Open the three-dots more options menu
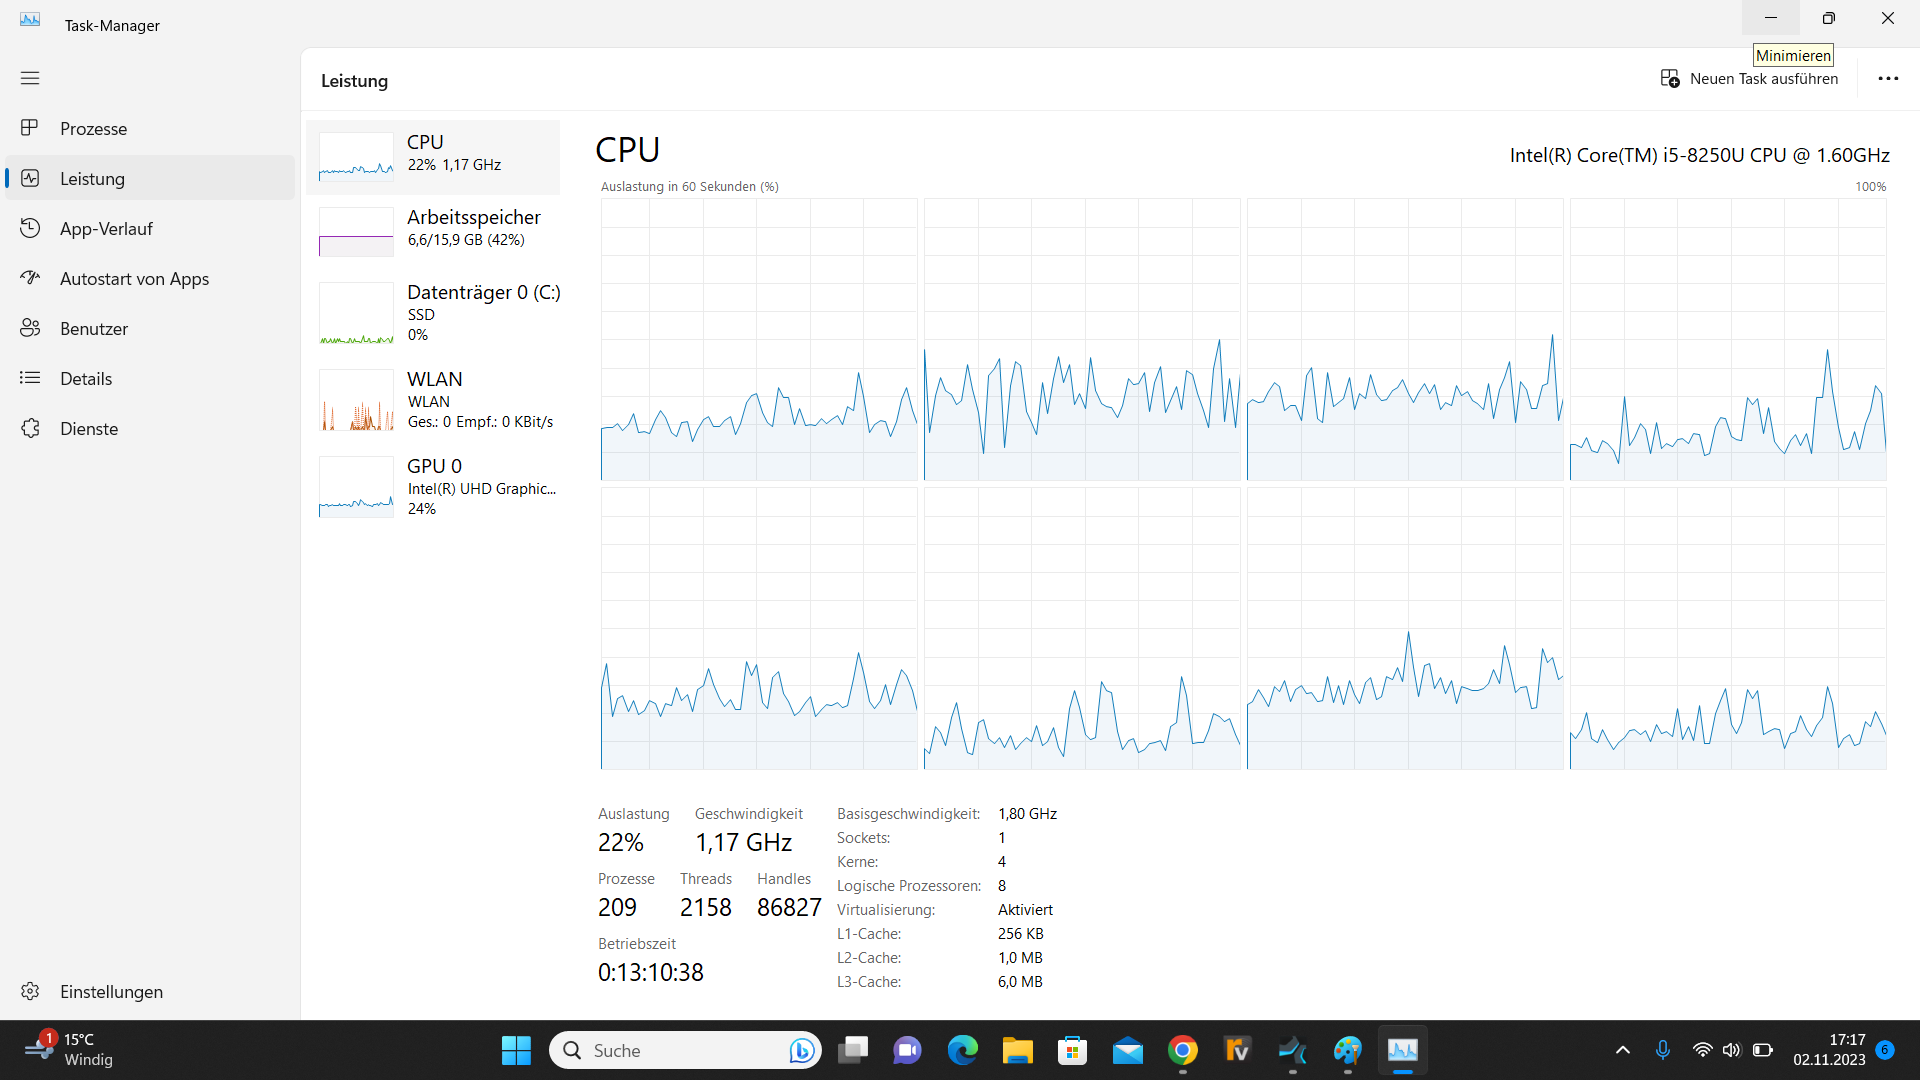 (x=1888, y=79)
